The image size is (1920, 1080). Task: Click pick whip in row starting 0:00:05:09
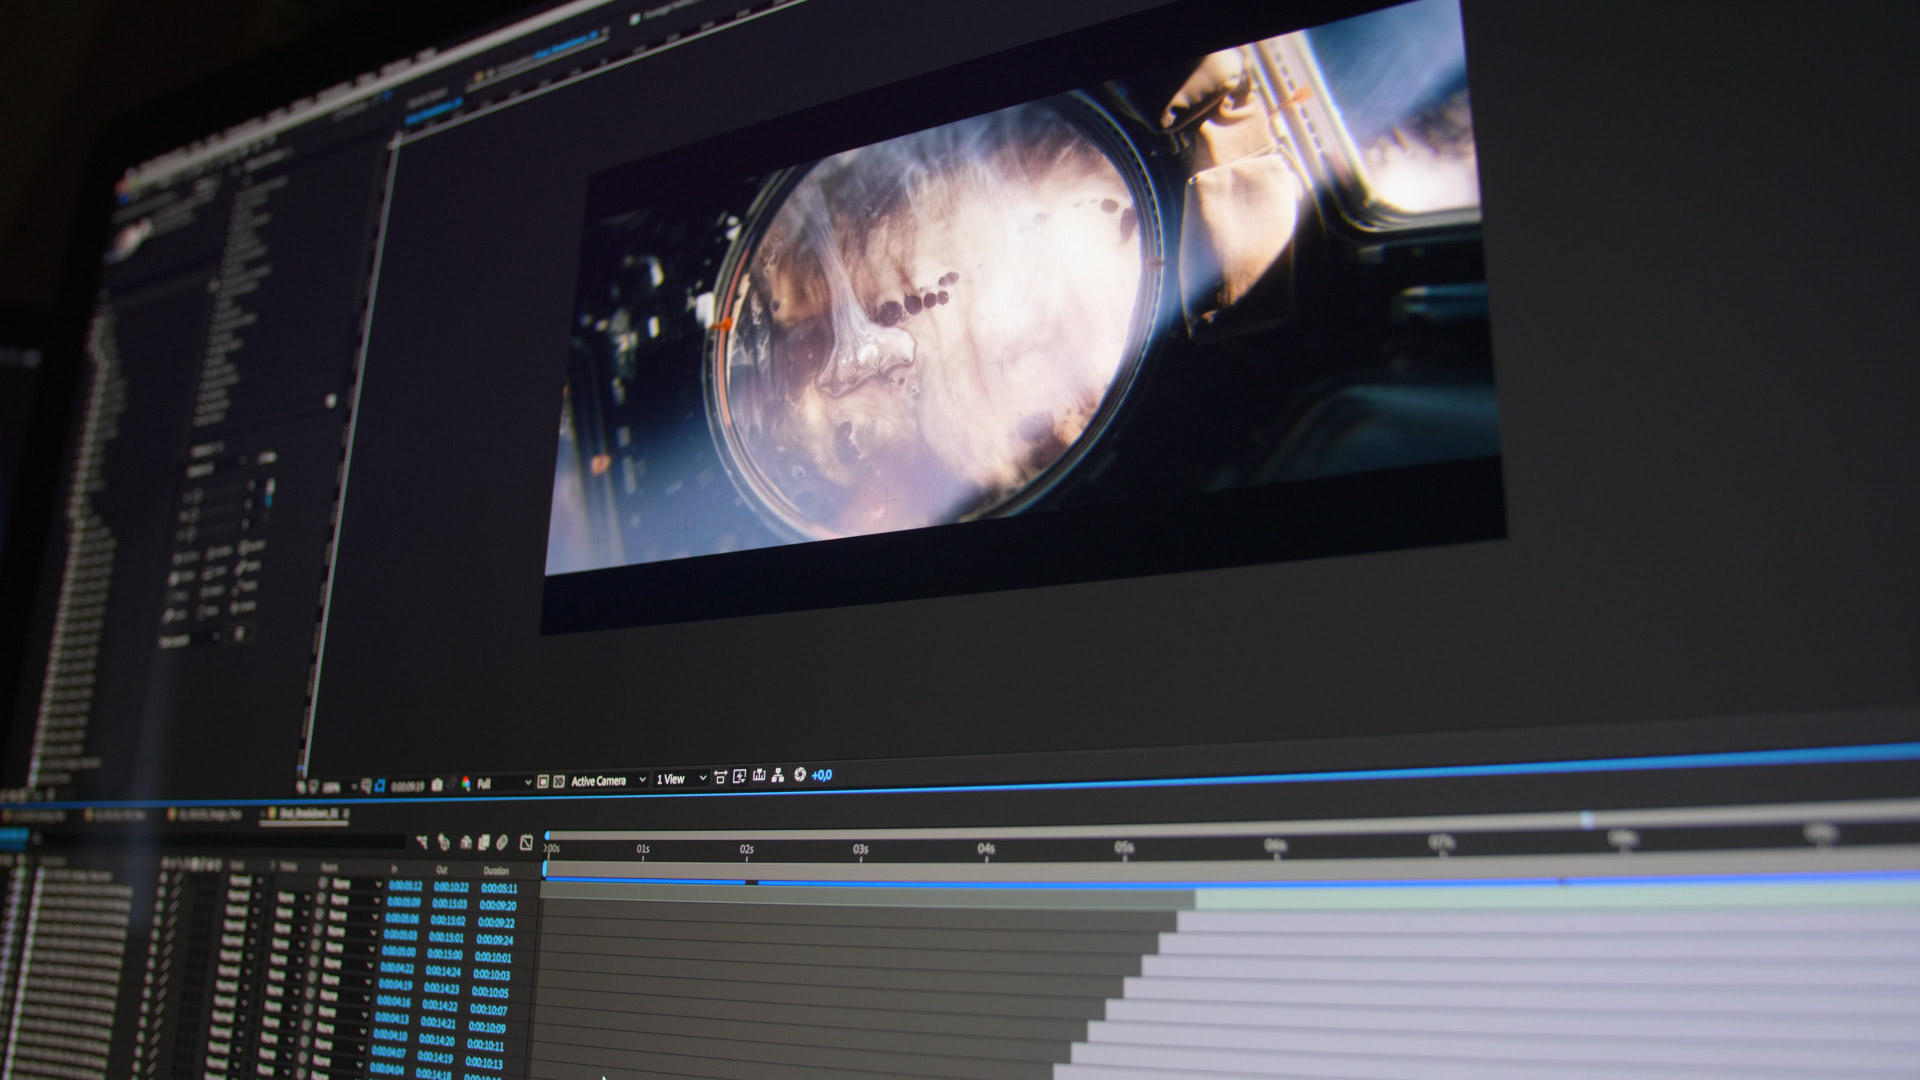[321, 900]
